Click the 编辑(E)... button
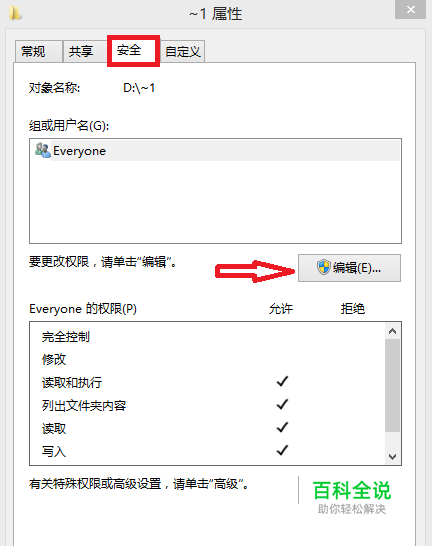The height and width of the screenshot is (546, 432). coord(349,268)
